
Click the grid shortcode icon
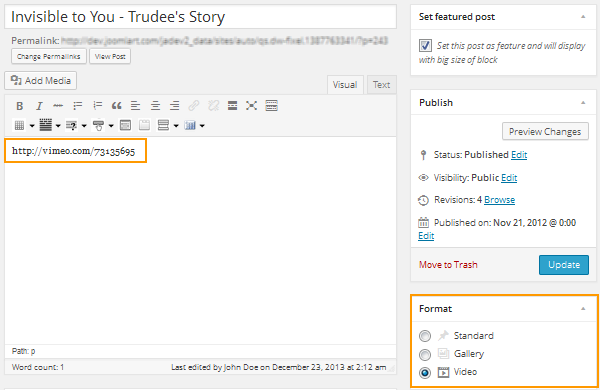click(20, 125)
